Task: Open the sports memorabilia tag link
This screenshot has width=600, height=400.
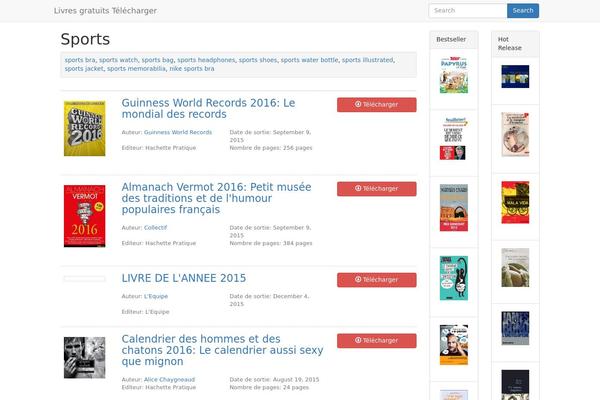Action: pyautogui.click(x=136, y=69)
